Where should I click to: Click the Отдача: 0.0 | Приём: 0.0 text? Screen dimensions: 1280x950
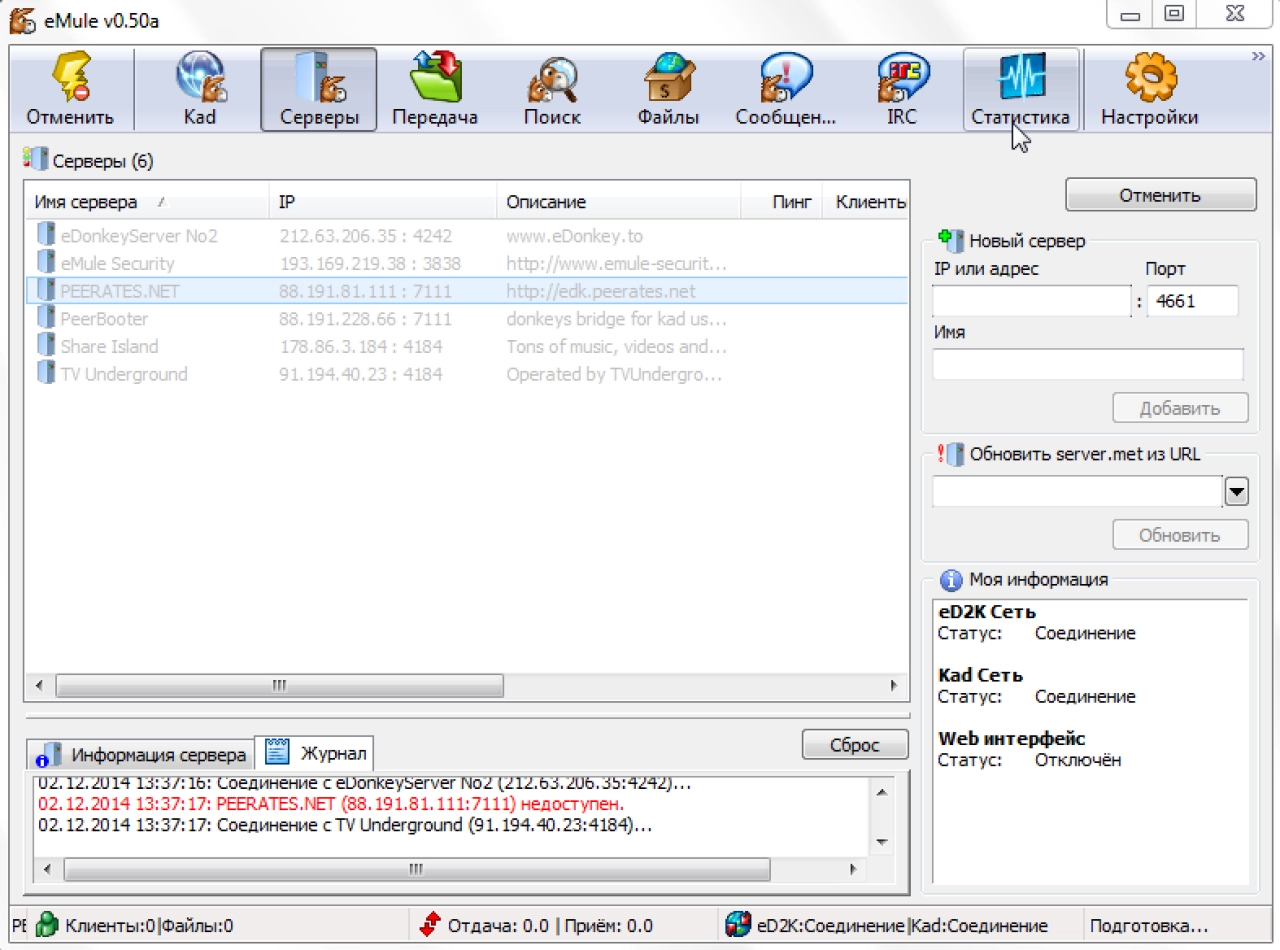tap(550, 926)
